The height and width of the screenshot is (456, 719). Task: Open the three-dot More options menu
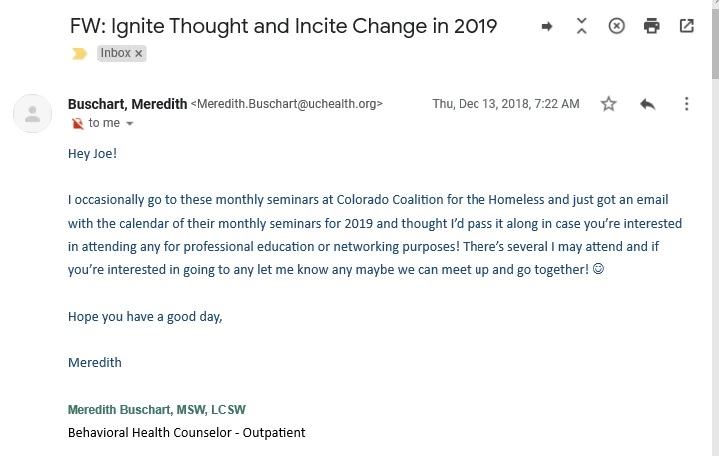click(686, 104)
